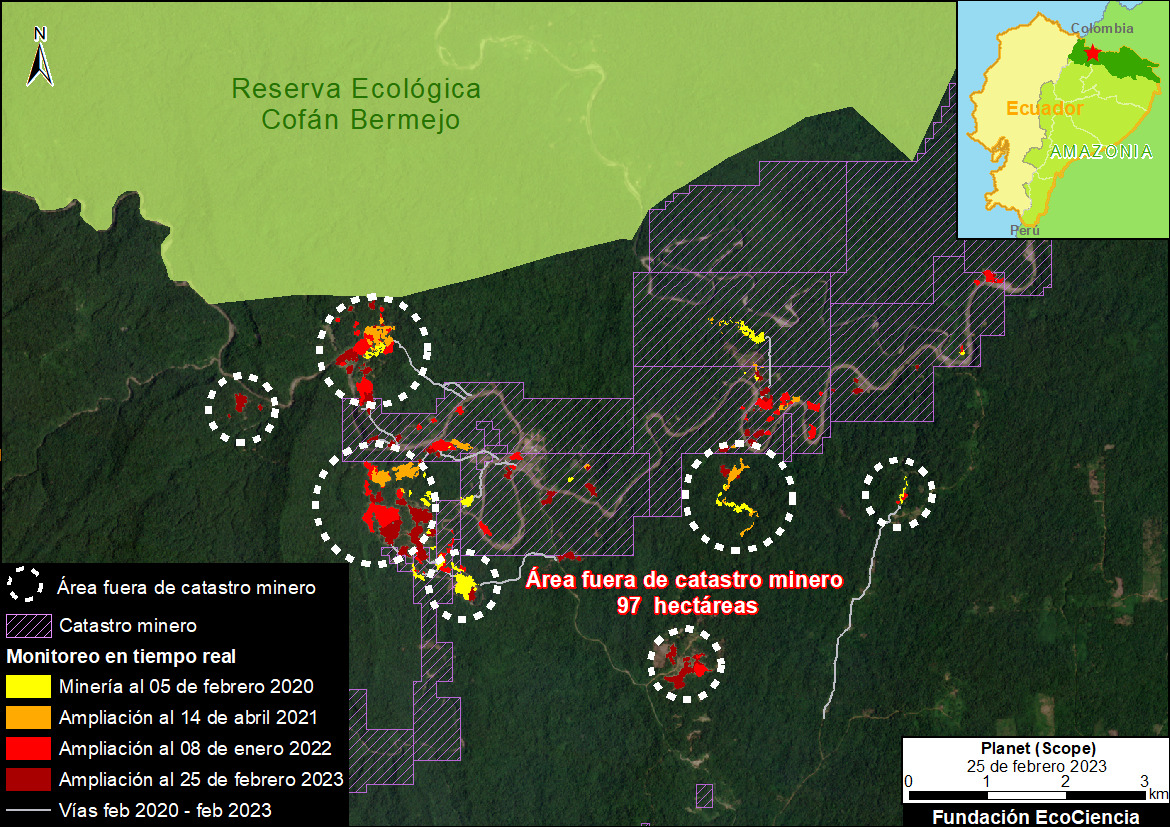
Task: Click 'Ampliación al 08 de enero 2022' text
Action: pyautogui.click(x=195, y=749)
